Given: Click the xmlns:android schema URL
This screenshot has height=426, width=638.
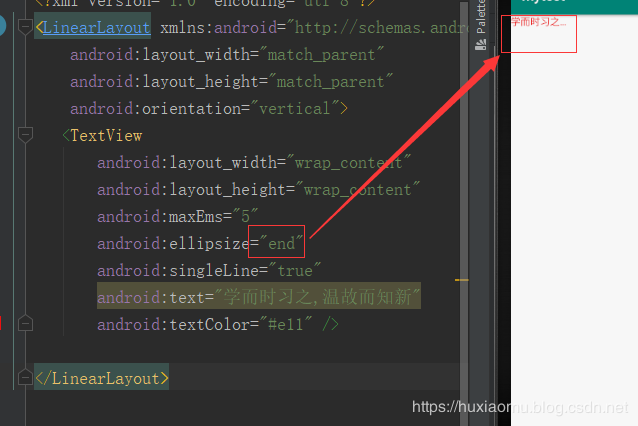Looking at the screenshot, I should pyautogui.click(x=380, y=28).
